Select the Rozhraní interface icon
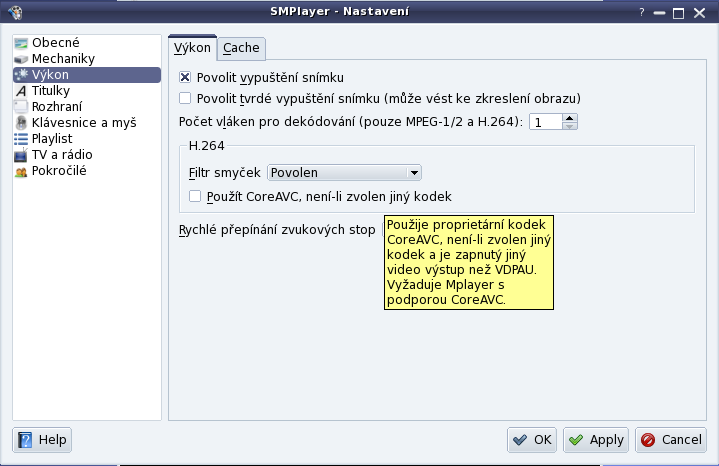719x466 pixels. [x=21, y=107]
